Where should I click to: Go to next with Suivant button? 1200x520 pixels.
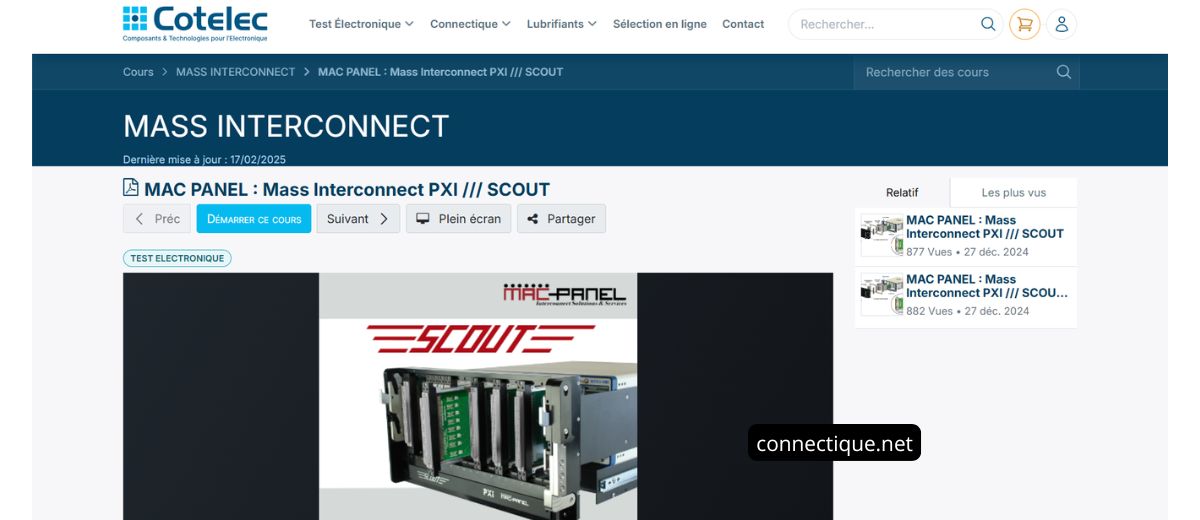coord(358,219)
